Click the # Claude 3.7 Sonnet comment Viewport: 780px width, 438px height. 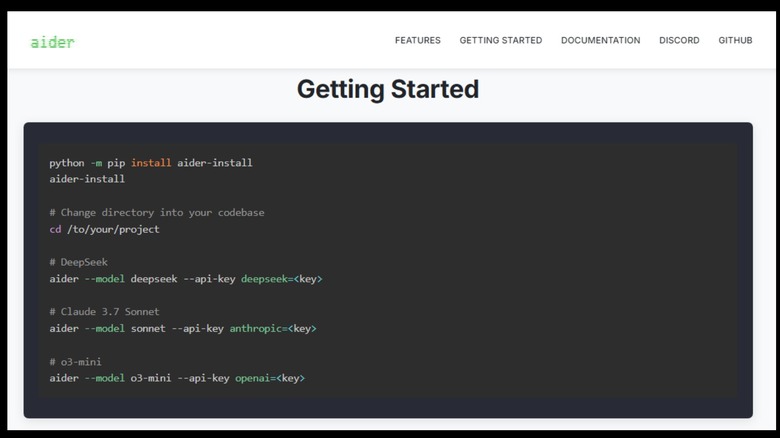click(x=104, y=312)
